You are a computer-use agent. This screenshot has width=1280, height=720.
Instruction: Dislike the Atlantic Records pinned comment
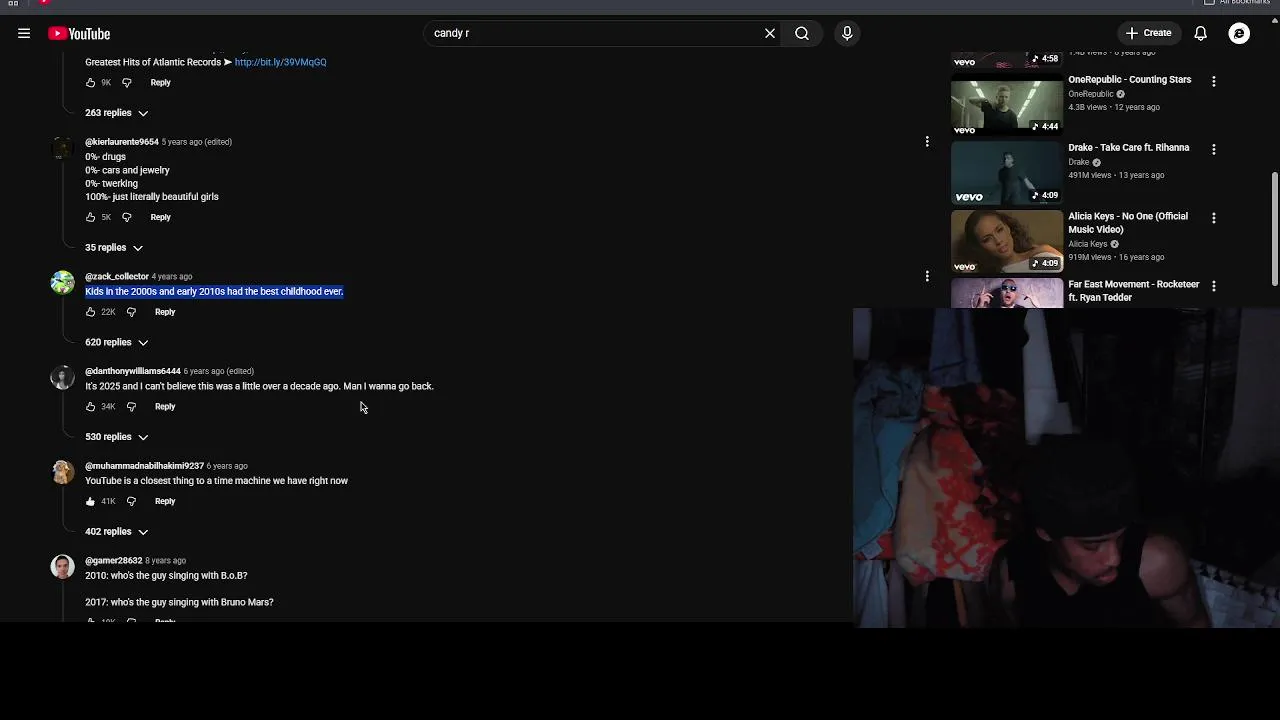(127, 82)
